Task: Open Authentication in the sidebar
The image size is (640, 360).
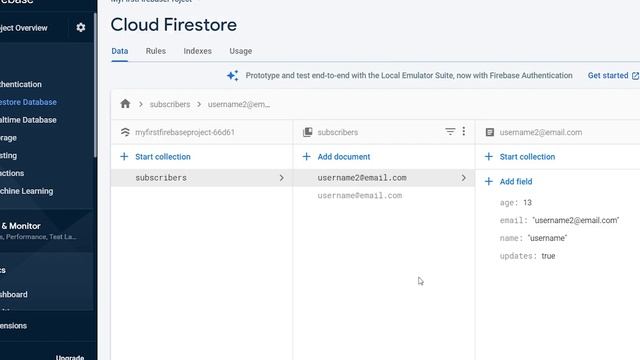Action: coord(21,84)
